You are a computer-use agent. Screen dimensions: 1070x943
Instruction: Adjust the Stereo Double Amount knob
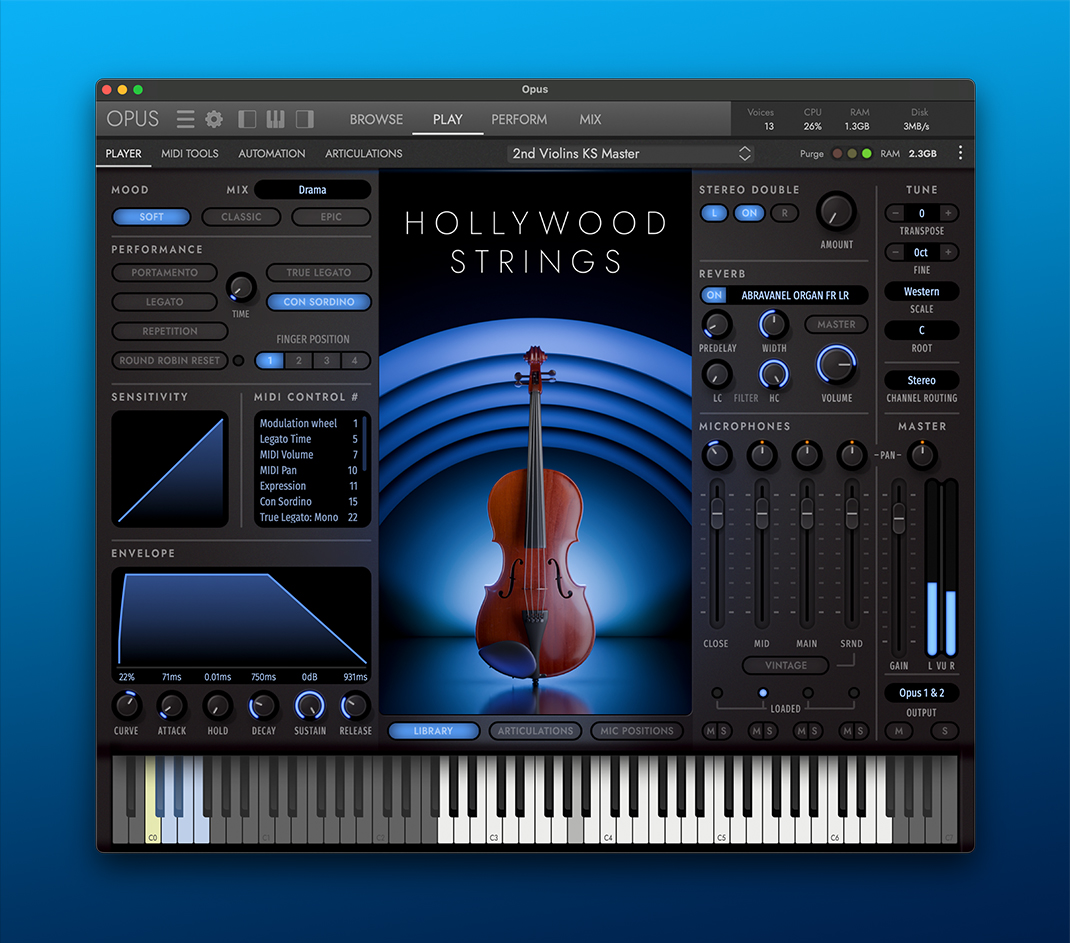point(836,212)
